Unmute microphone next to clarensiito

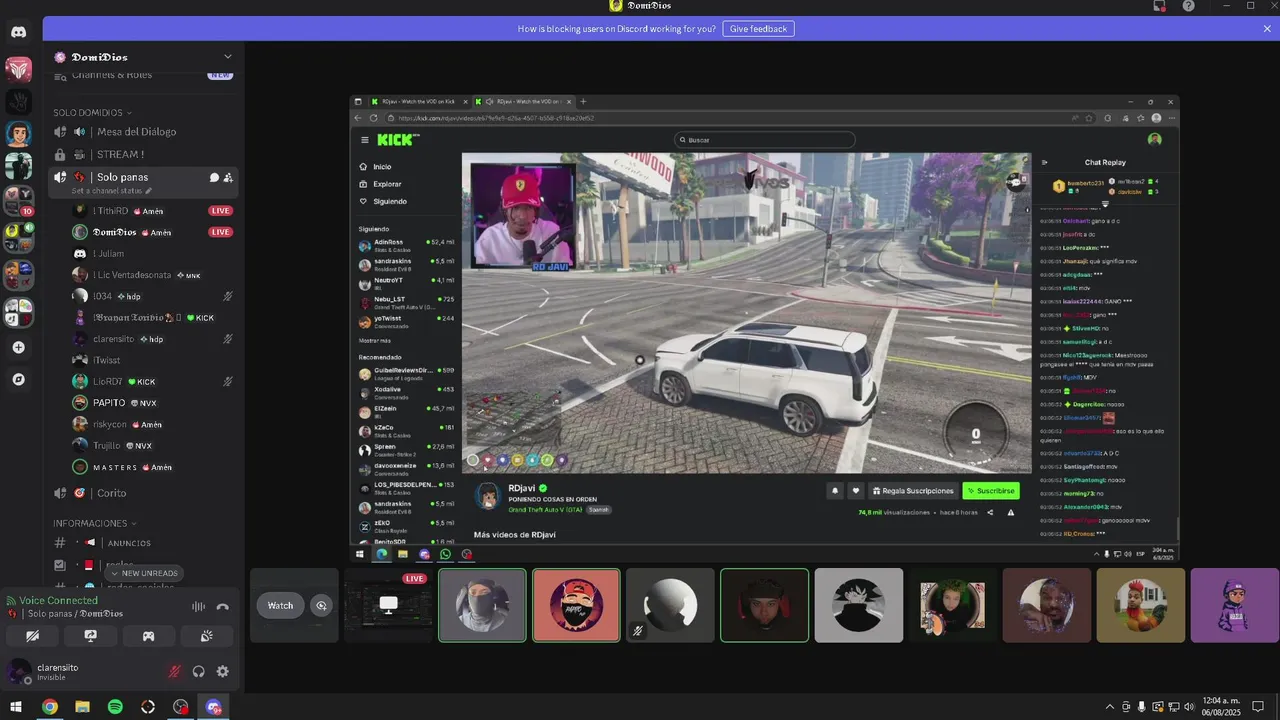(x=175, y=672)
